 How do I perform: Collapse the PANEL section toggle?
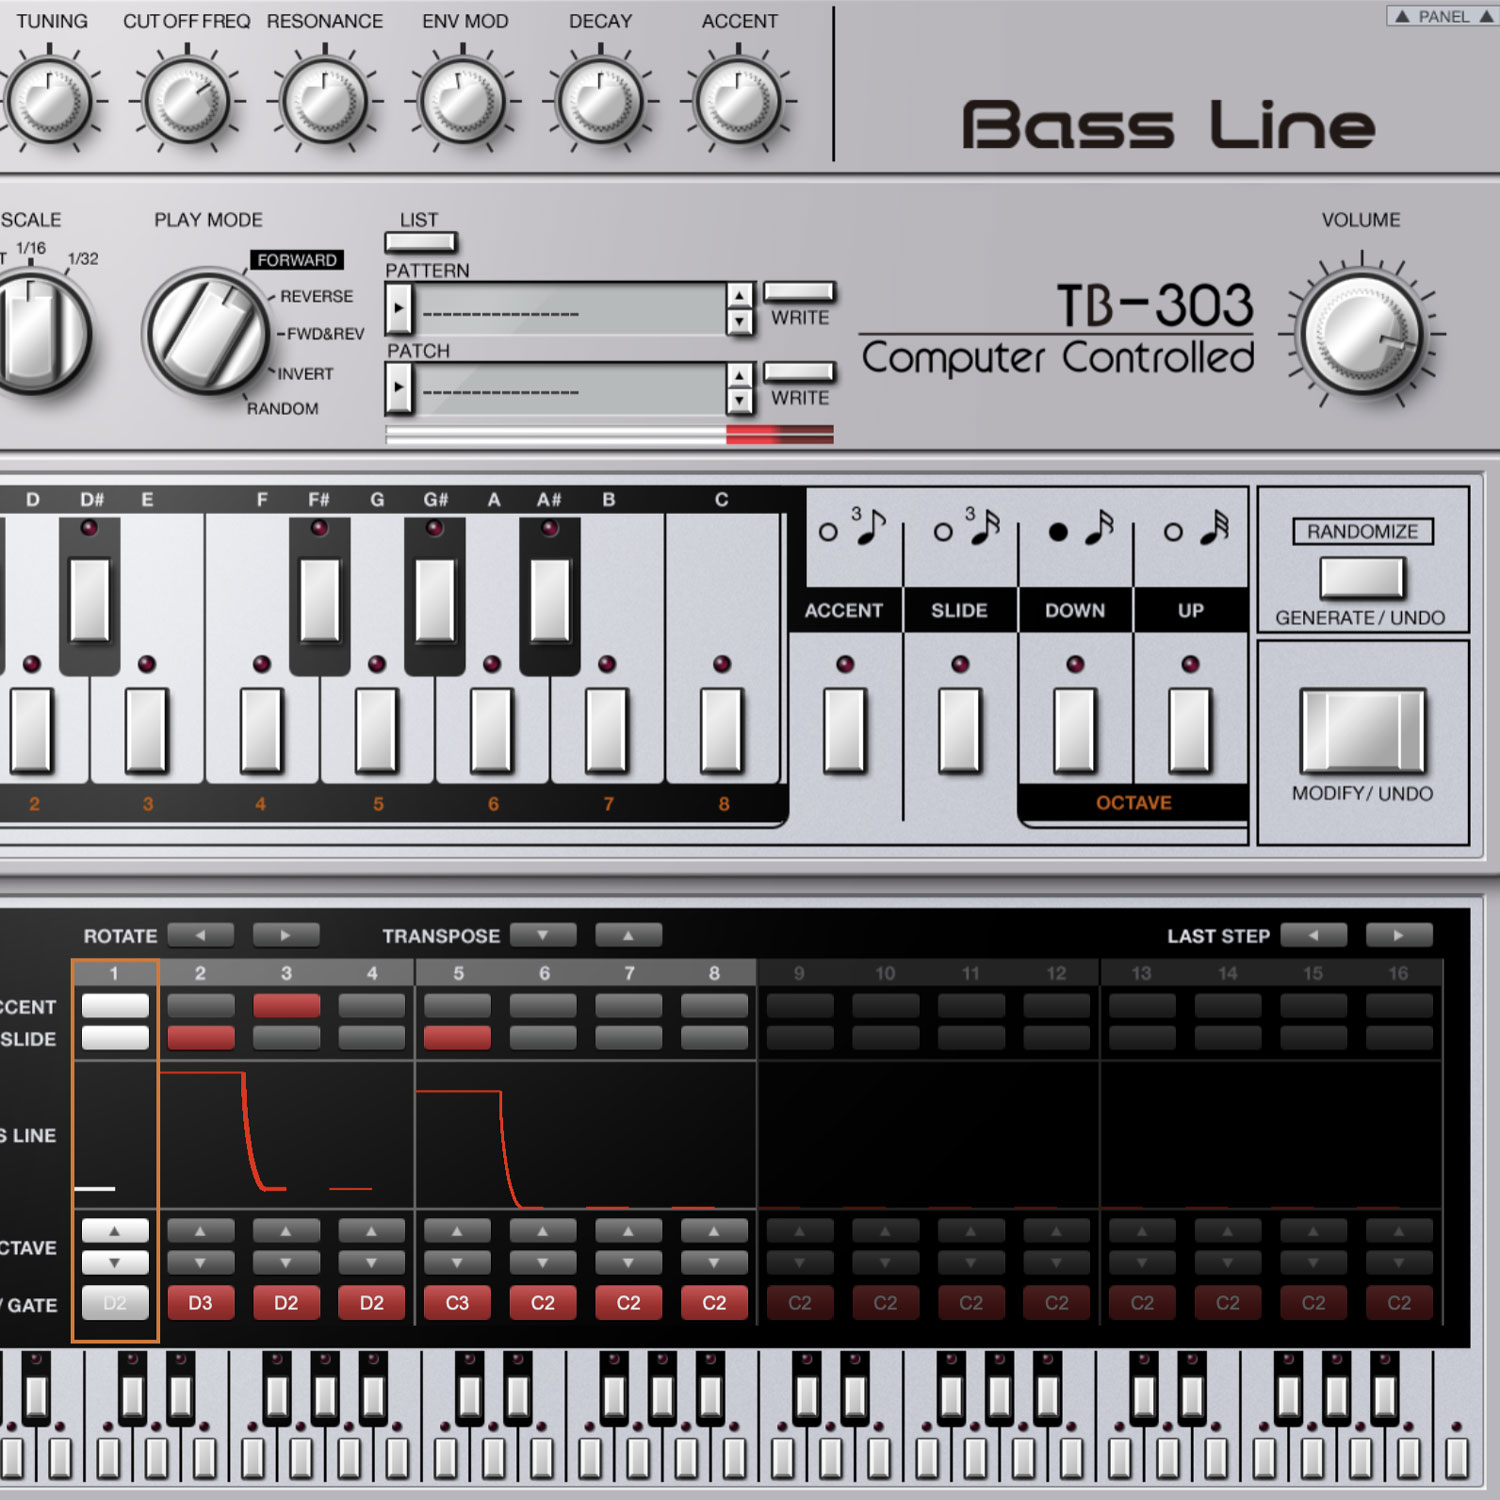click(x=1443, y=16)
